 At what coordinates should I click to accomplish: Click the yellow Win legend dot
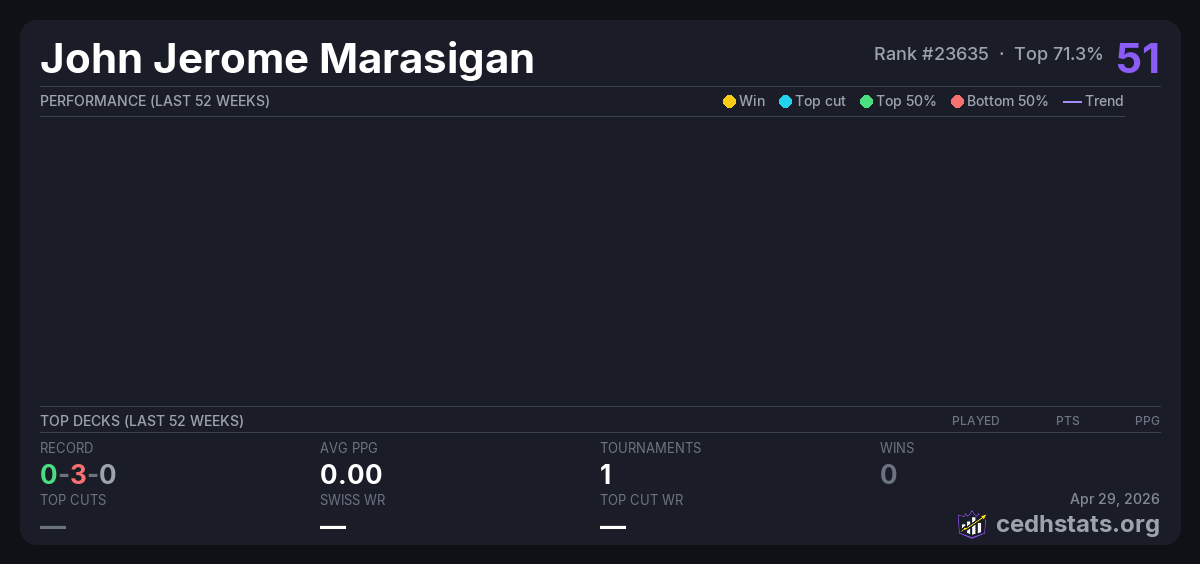tap(729, 101)
